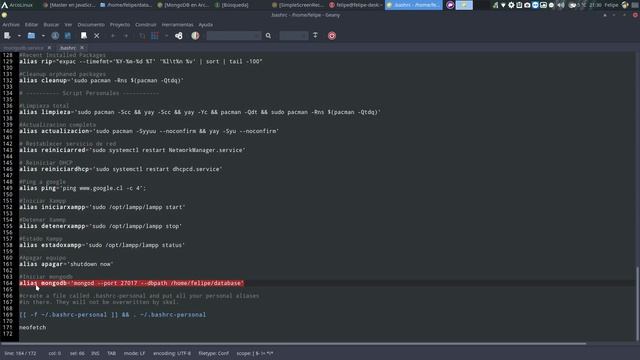Open the Herramientas menu

pos(178,24)
